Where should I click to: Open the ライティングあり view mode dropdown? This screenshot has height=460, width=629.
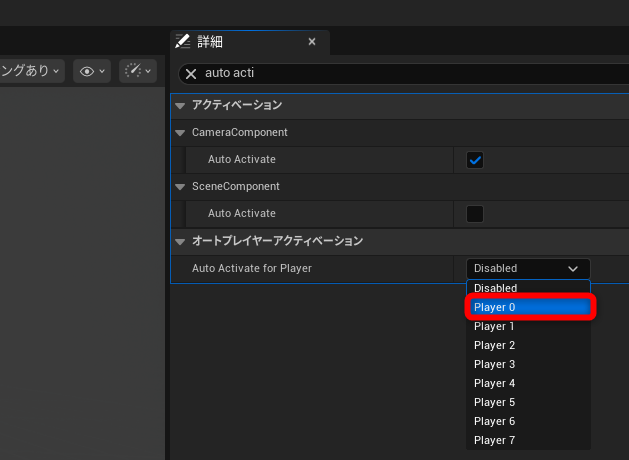pyautogui.click(x=30, y=71)
